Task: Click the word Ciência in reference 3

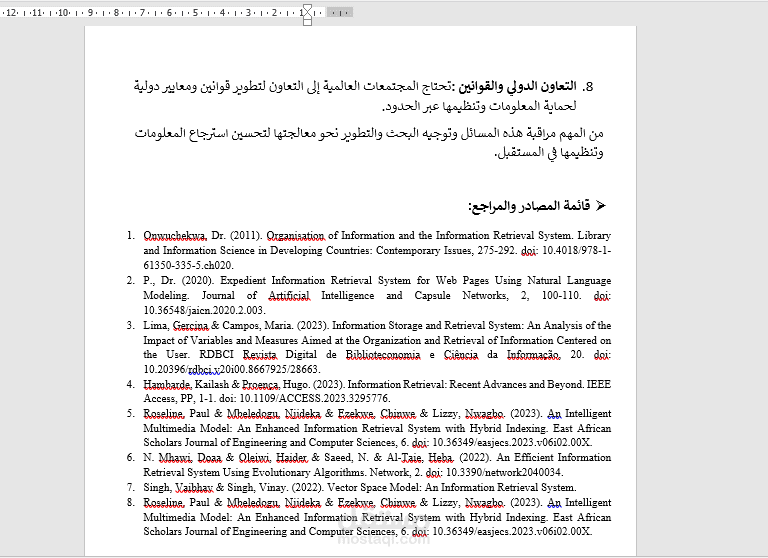Action: coord(461,355)
